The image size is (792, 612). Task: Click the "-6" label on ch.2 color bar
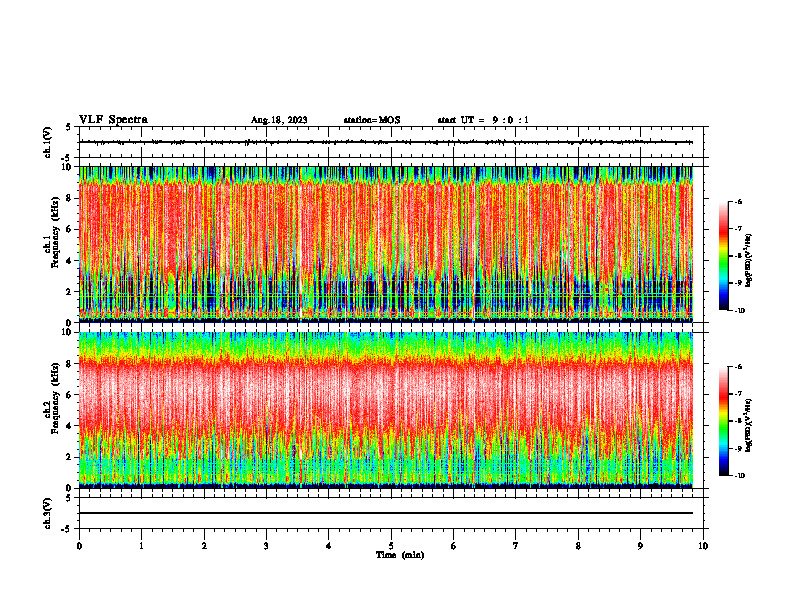click(738, 367)
